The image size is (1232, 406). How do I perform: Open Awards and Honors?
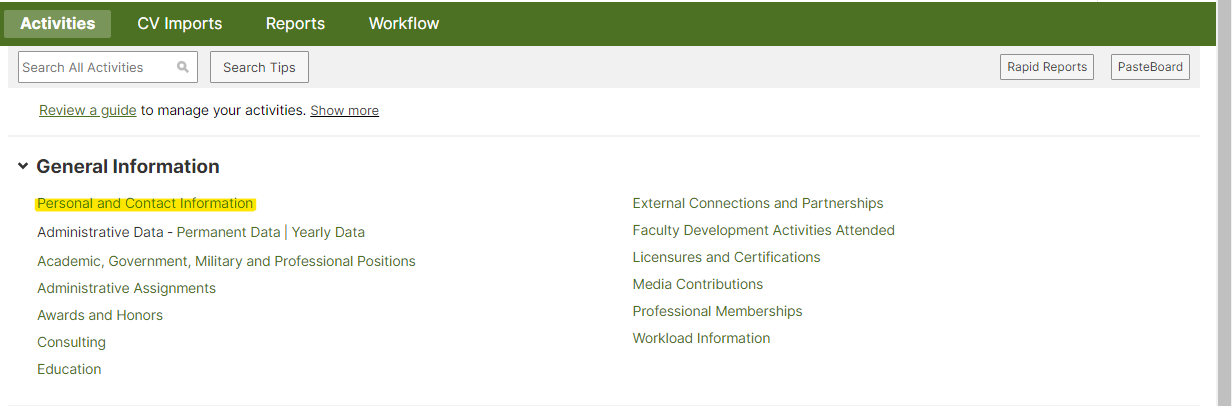tap(100, 315)
